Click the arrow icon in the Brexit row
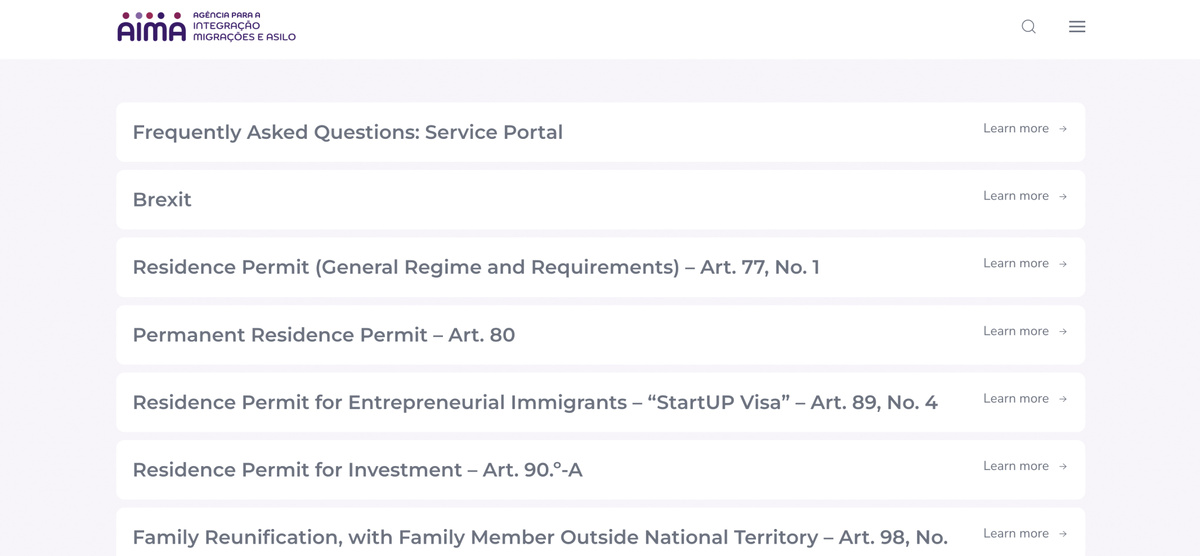 1063,197
